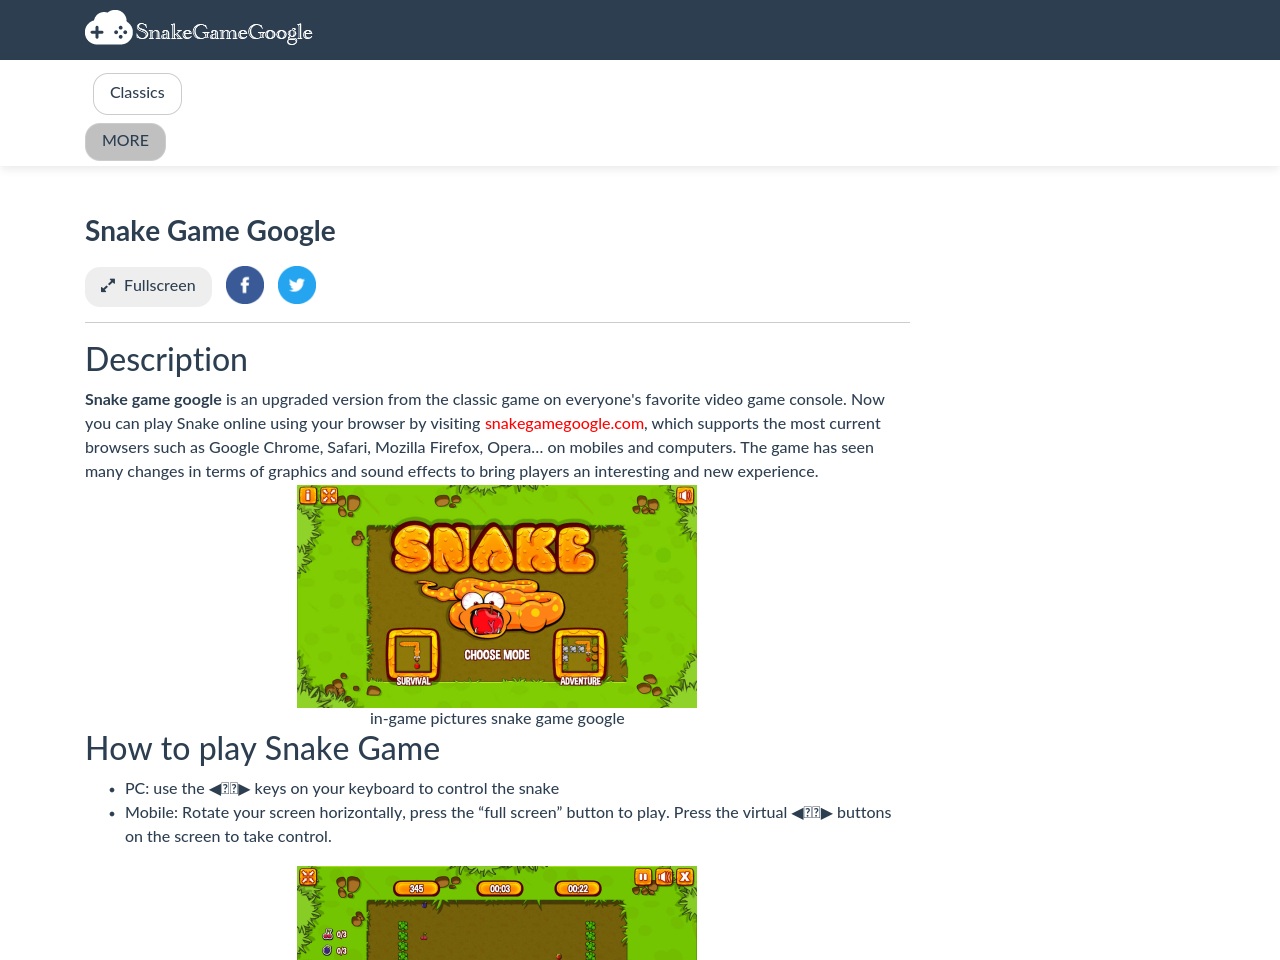This screenshot has height=960, width=1280.
Task: Launch the game in Fullscreen
Action: click(x=148, y=286)
